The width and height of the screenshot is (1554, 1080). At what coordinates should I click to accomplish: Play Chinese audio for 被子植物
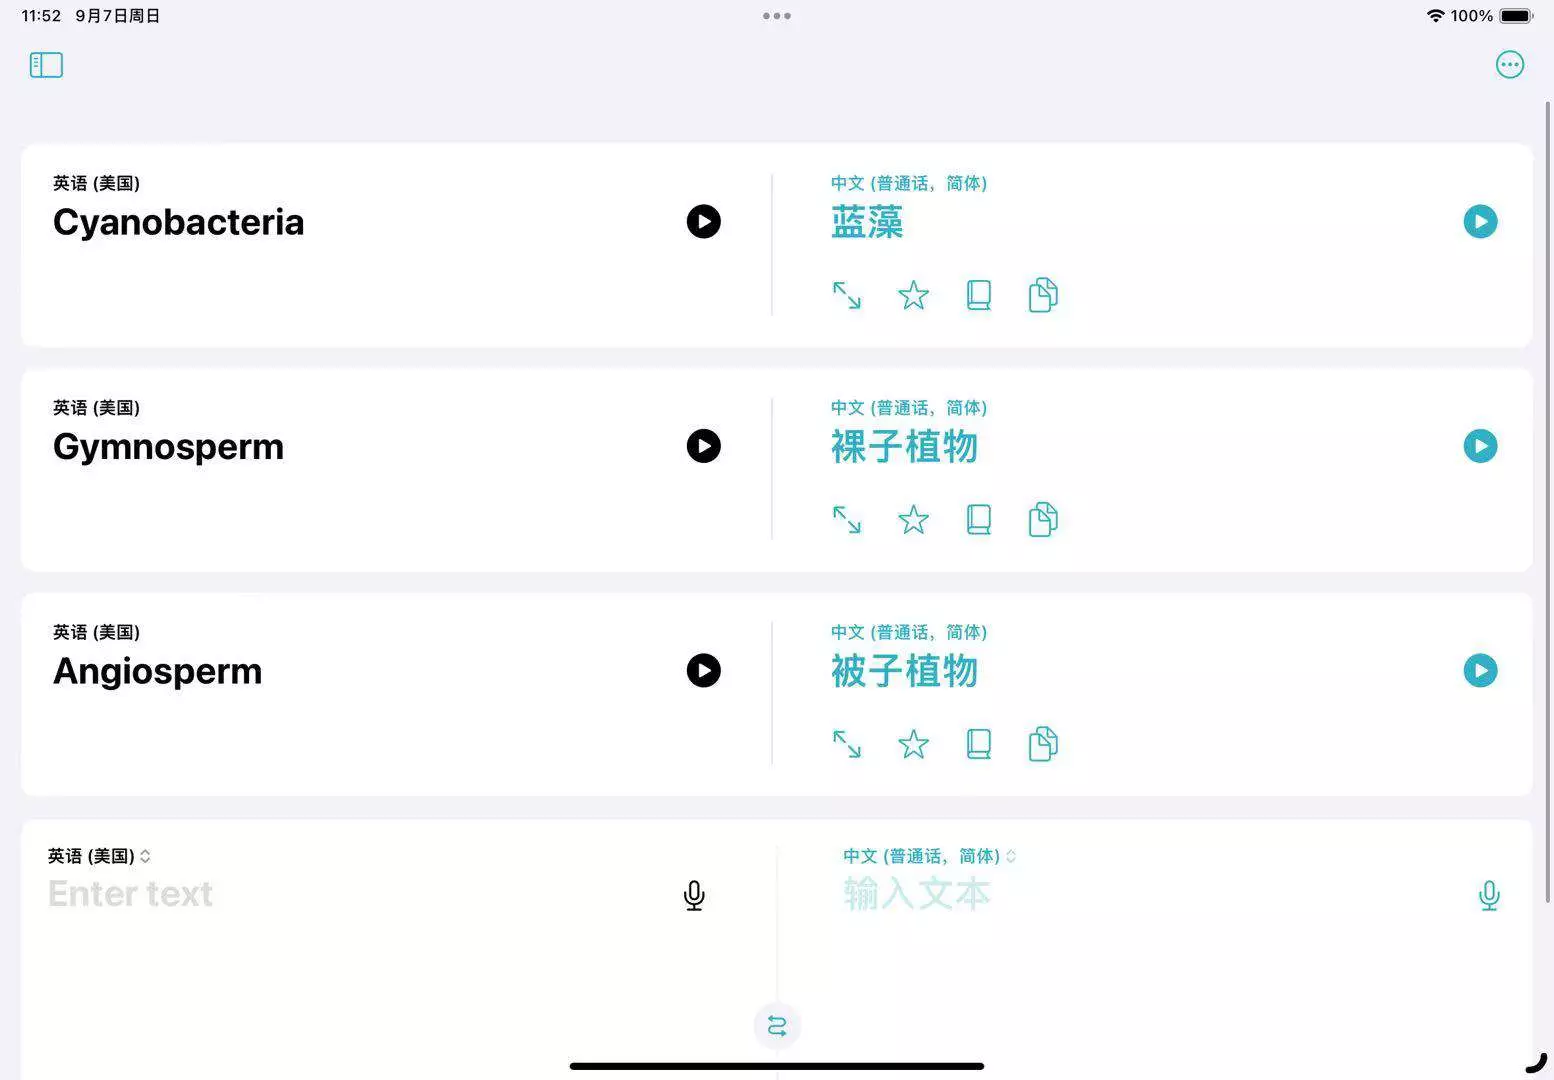(1480, 670)
